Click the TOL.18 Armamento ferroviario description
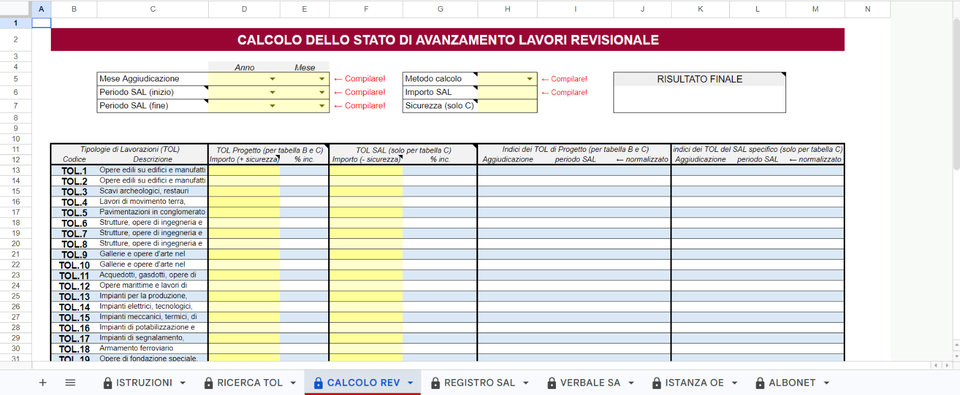Screen dimensions: 960x395 tap(152, 348)
